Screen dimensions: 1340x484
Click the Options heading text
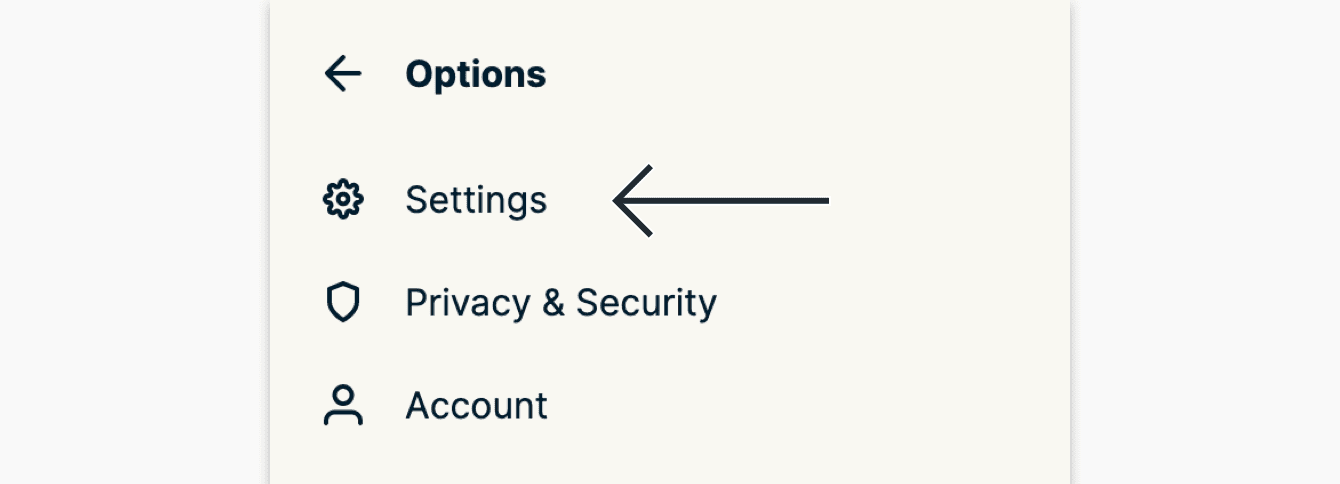tap(476, 74)
